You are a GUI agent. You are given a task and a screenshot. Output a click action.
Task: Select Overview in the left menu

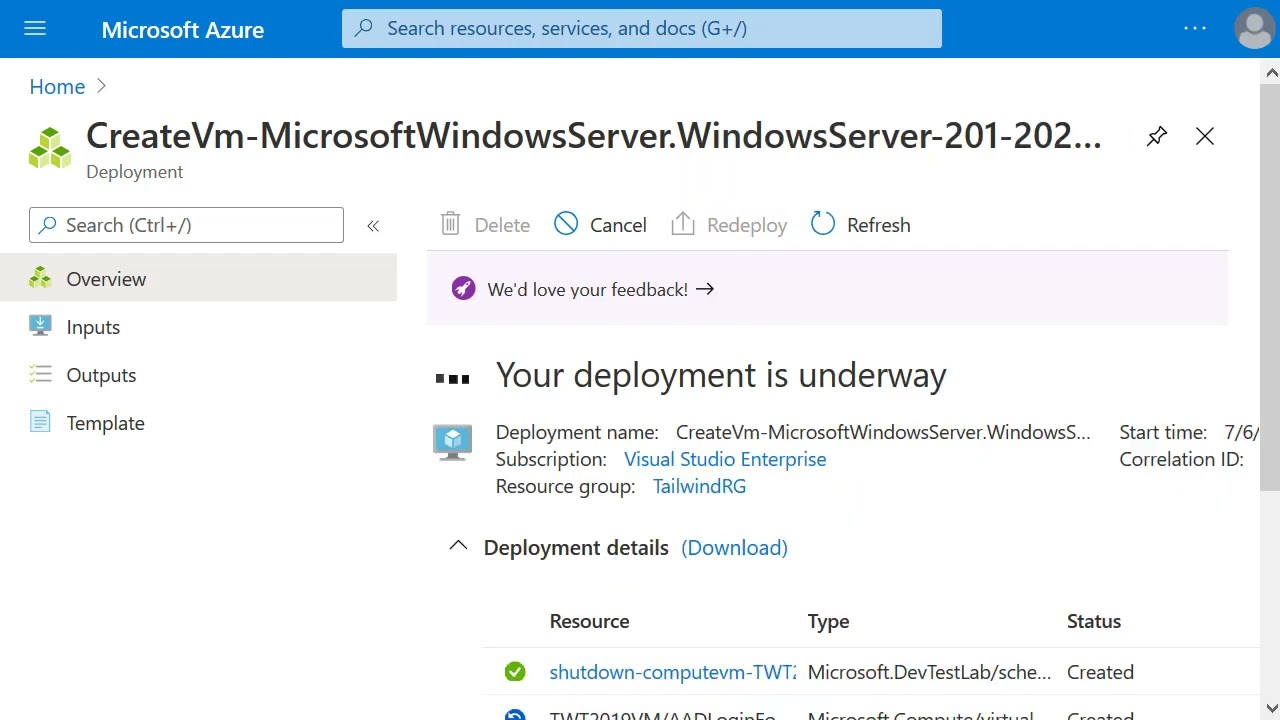[198, 279]
